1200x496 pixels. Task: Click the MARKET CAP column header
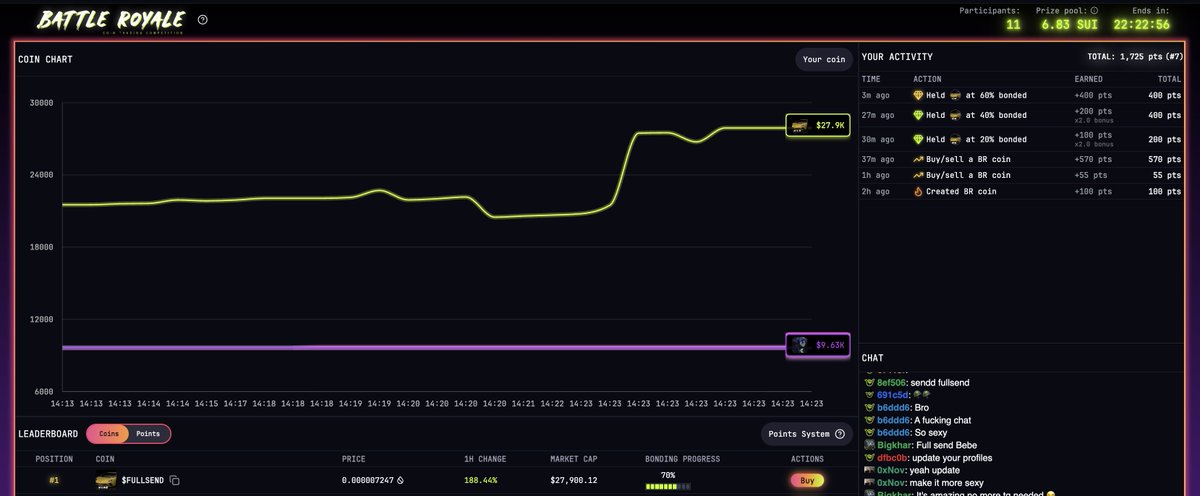(574, 459)
